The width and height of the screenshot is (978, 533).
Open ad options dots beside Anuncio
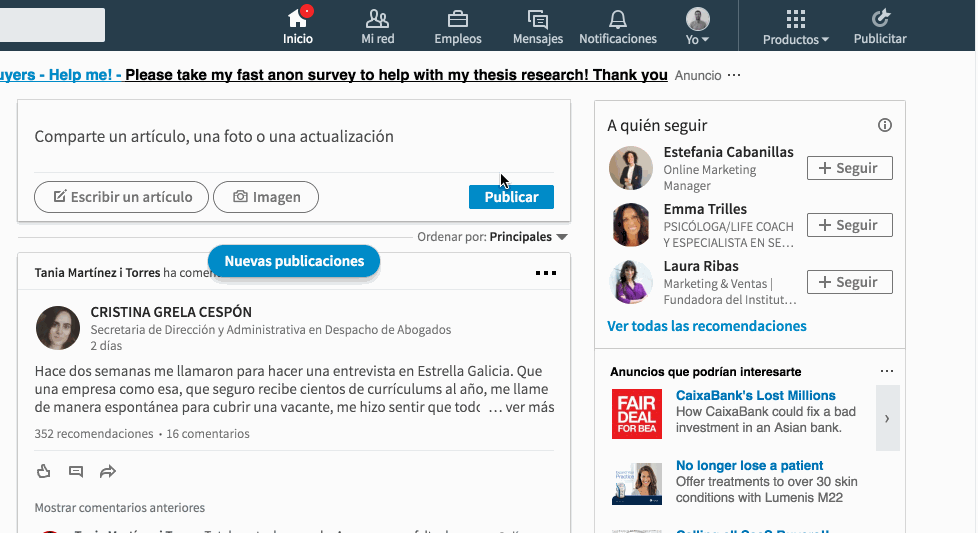click(734, 75)
